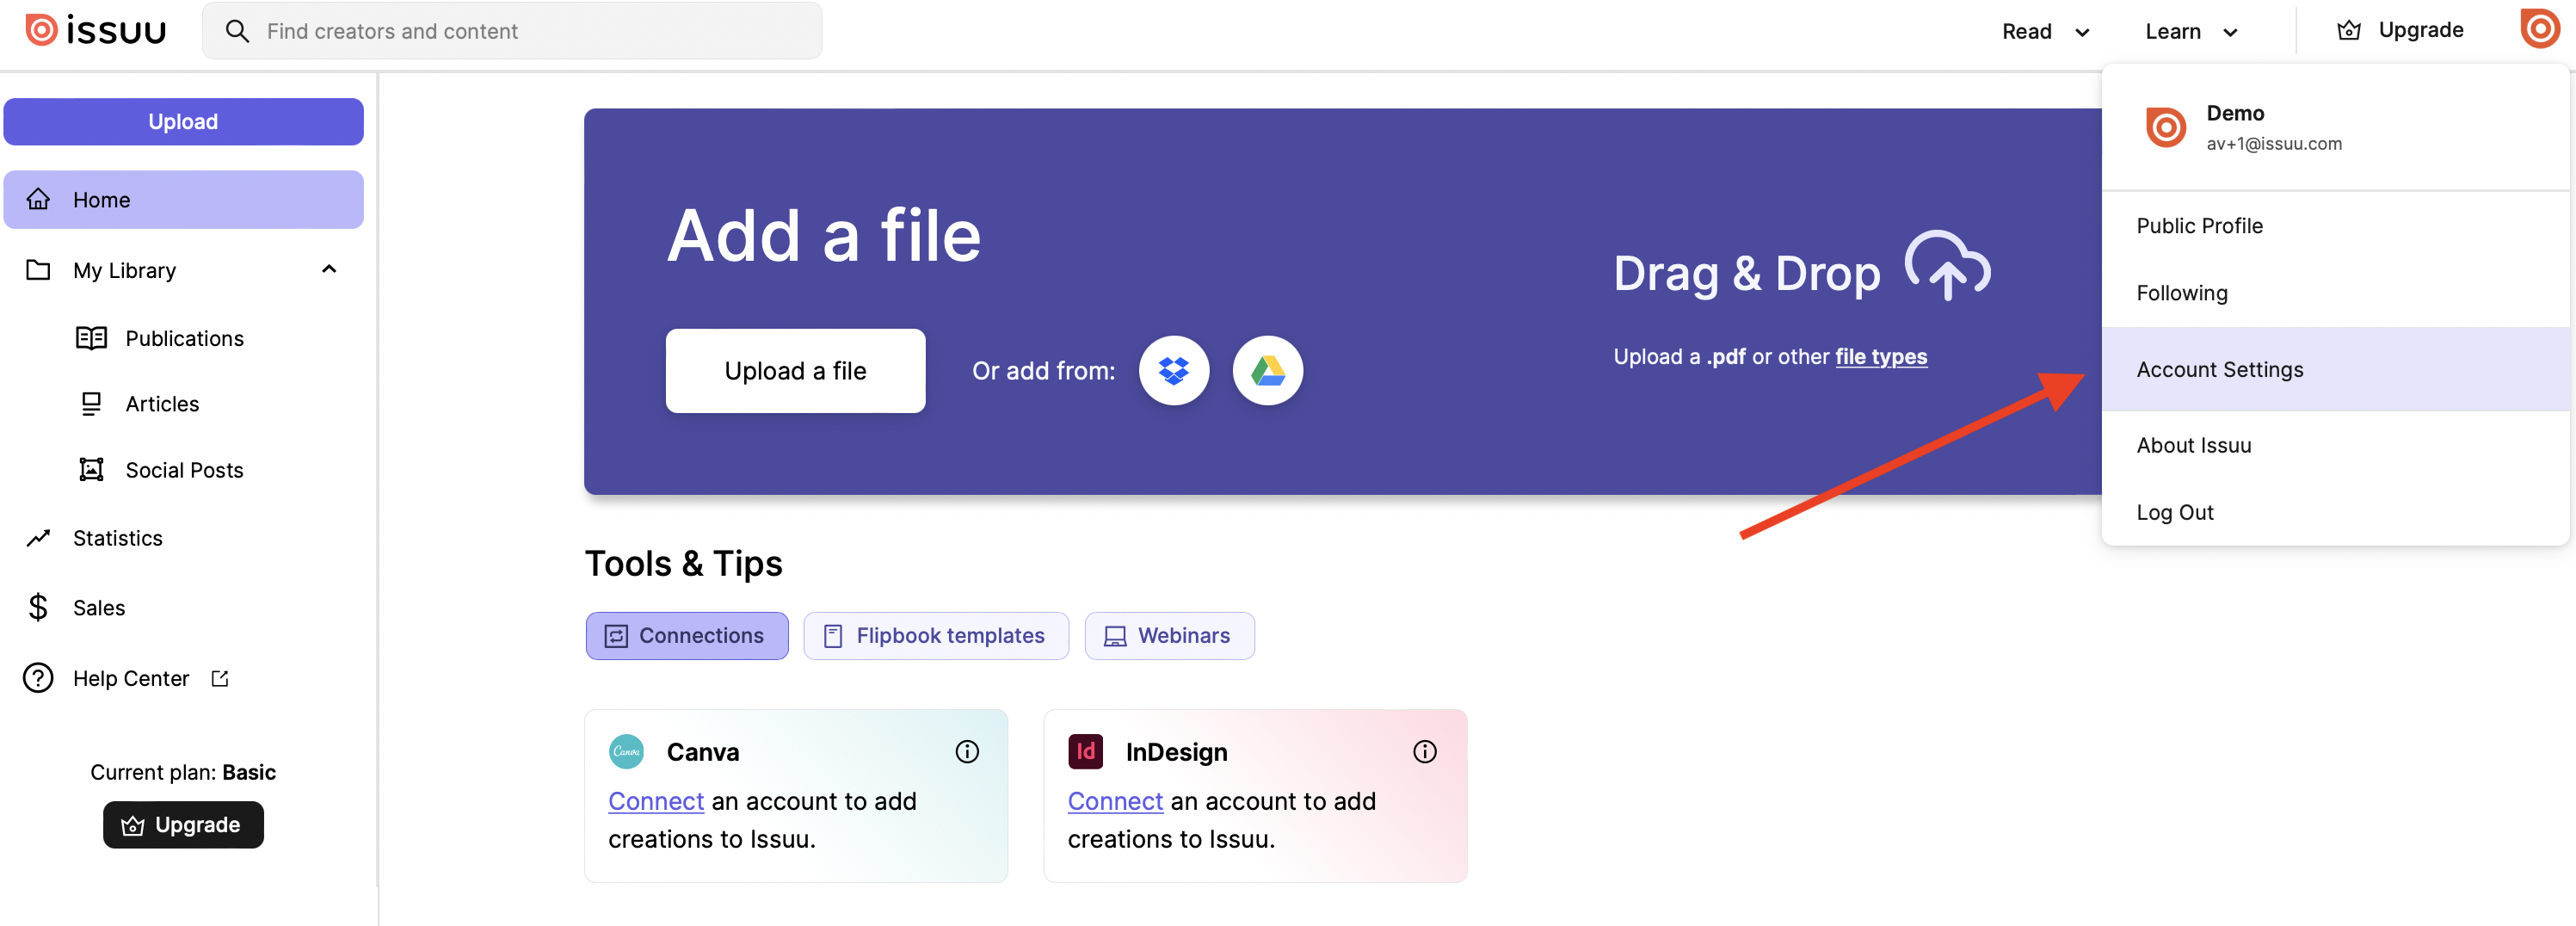This screenshot has height=926, width=2576.
Task: Add file from Google Drive icon
Action: pos(1267,371)
